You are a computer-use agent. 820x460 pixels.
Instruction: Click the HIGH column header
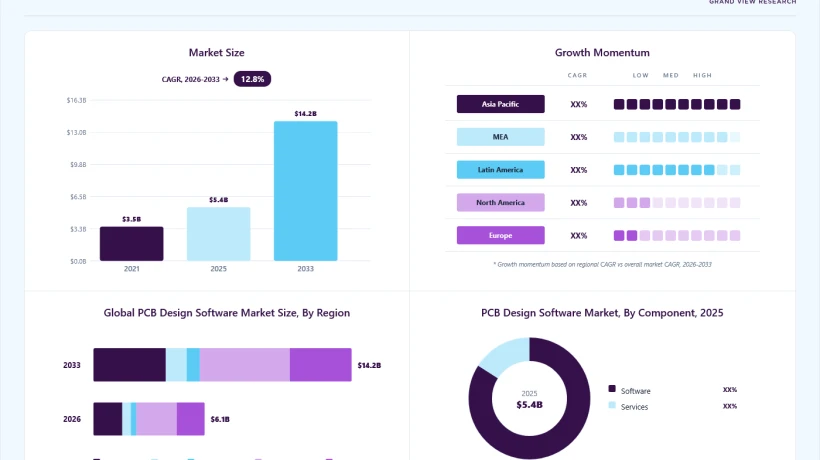[702, 75]
